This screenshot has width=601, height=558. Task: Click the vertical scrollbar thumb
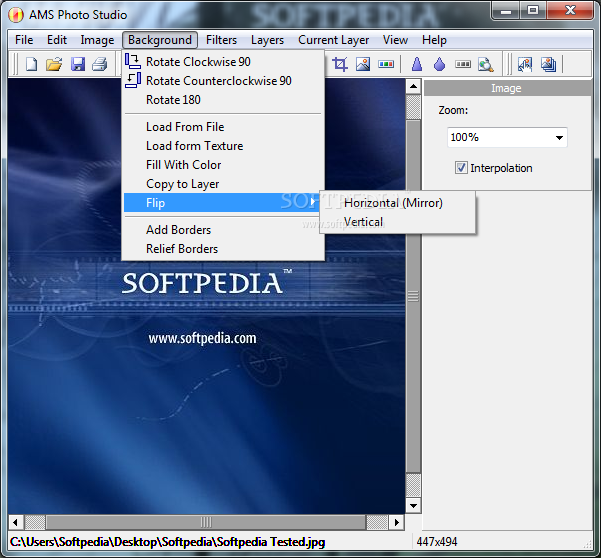(x=413, y=296)
